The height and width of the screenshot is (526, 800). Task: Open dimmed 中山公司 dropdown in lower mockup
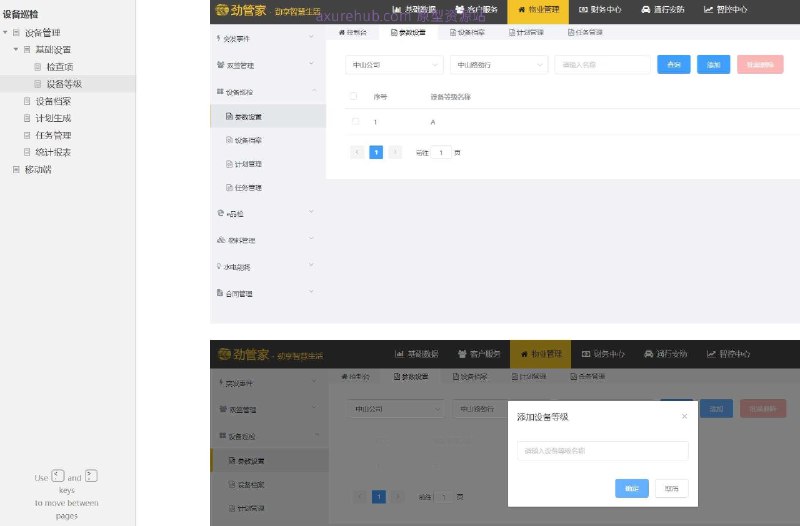[x=396, y=409]
